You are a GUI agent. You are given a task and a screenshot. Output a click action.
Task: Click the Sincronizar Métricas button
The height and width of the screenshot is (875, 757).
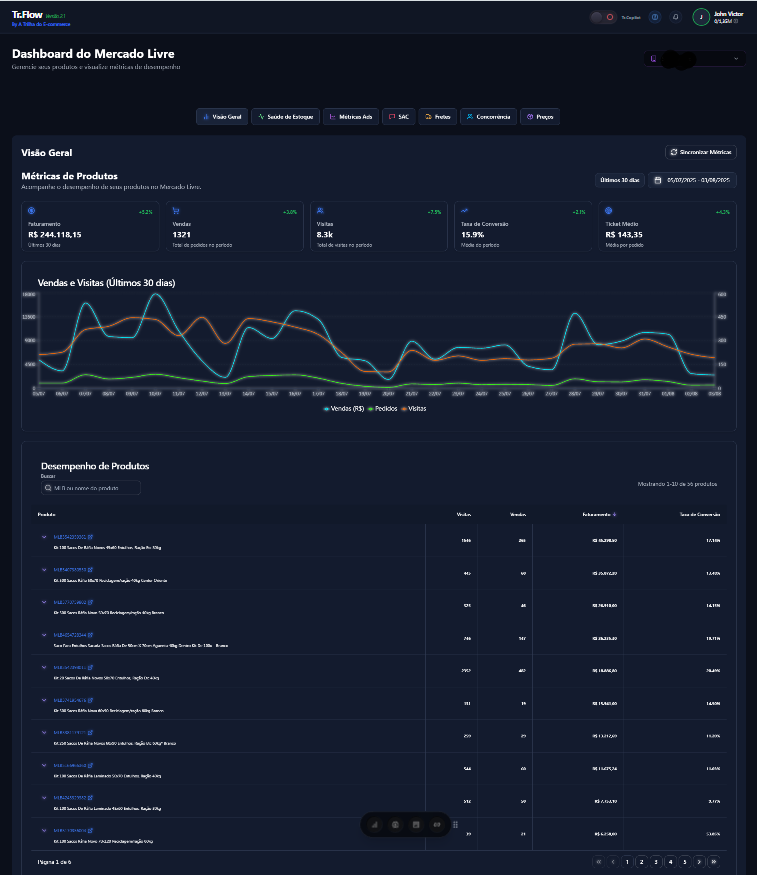point(701,152)
